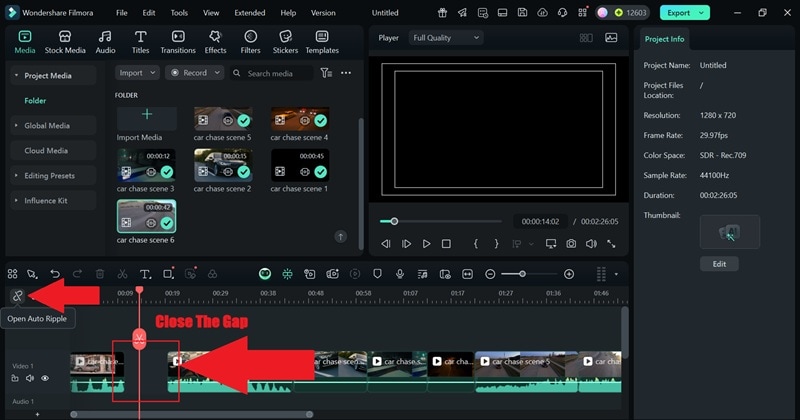Open the Extended menu
800x420 pixels.
[249, 13]
